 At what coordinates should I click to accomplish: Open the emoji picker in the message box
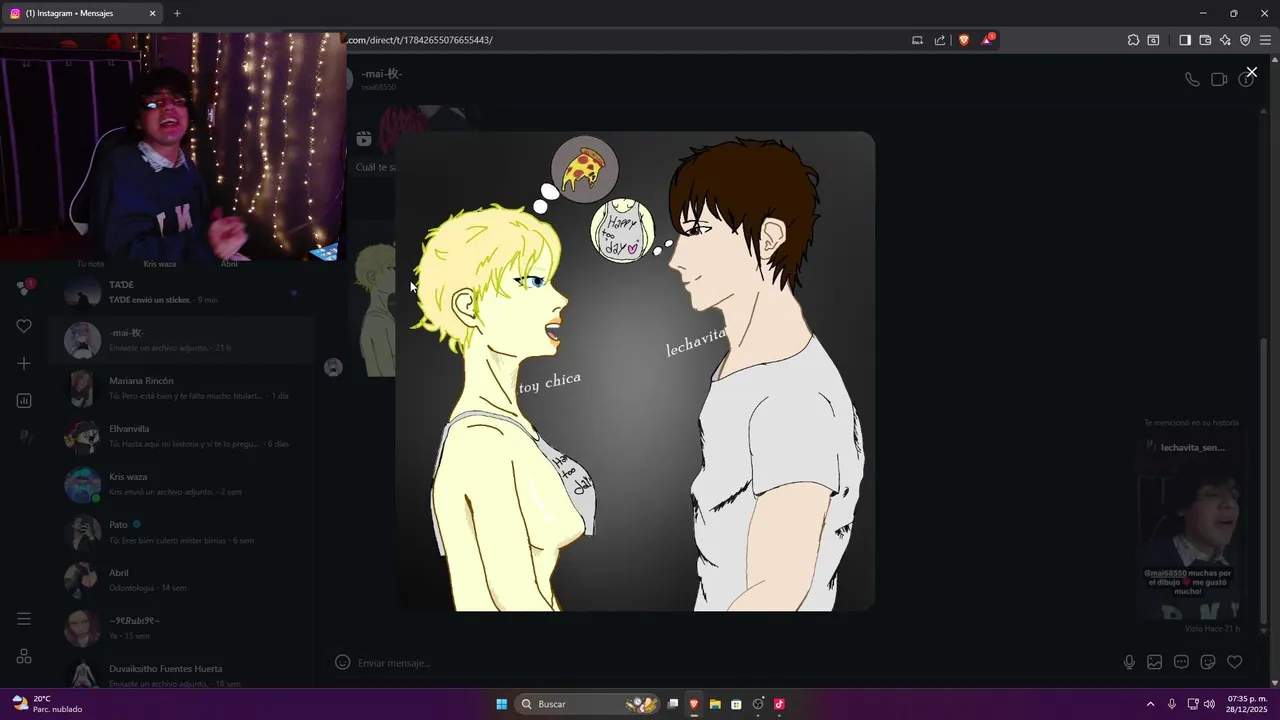tap(342, 662)
